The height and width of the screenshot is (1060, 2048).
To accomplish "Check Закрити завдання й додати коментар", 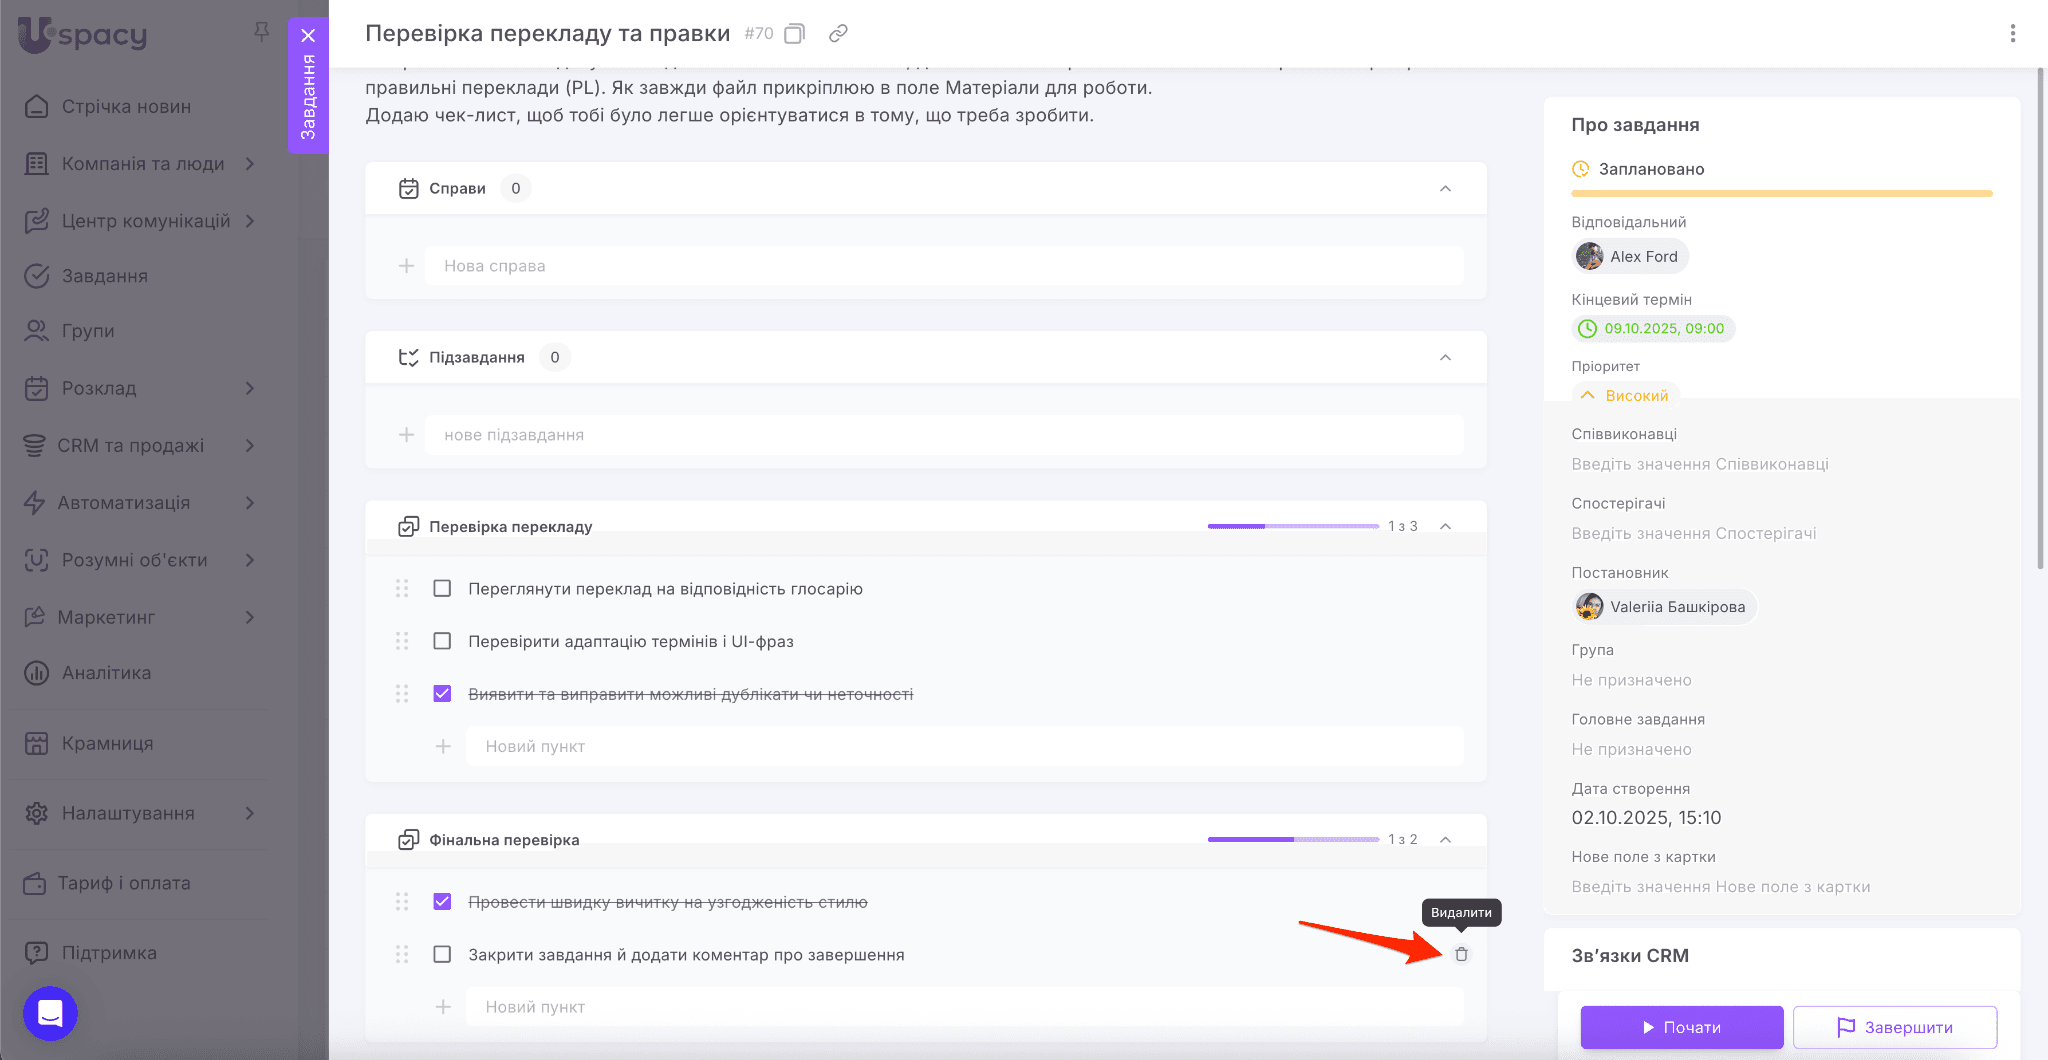I will tap(442, 955).
